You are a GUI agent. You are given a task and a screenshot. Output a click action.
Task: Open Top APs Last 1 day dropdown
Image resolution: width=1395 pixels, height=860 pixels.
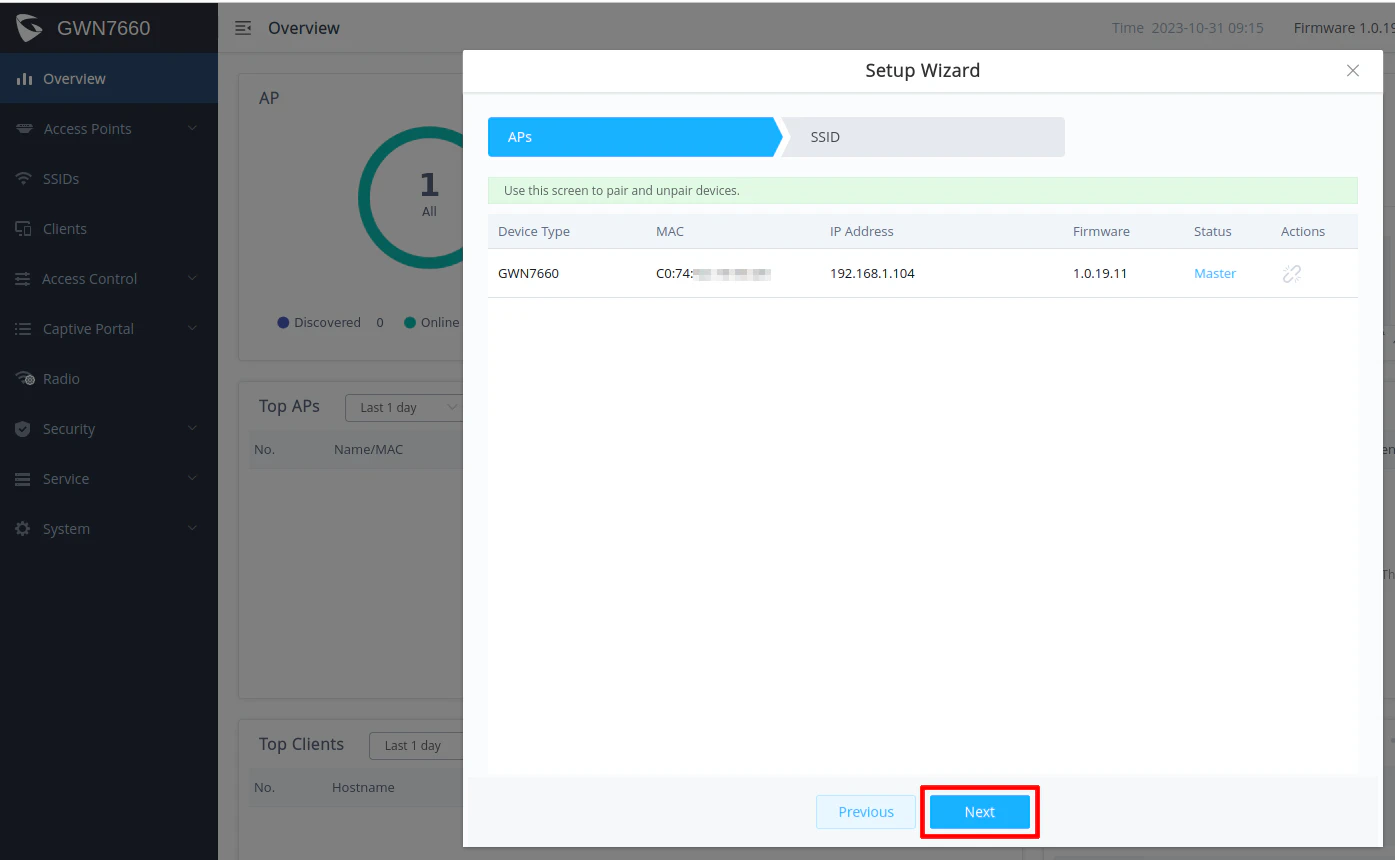[405, 407]
